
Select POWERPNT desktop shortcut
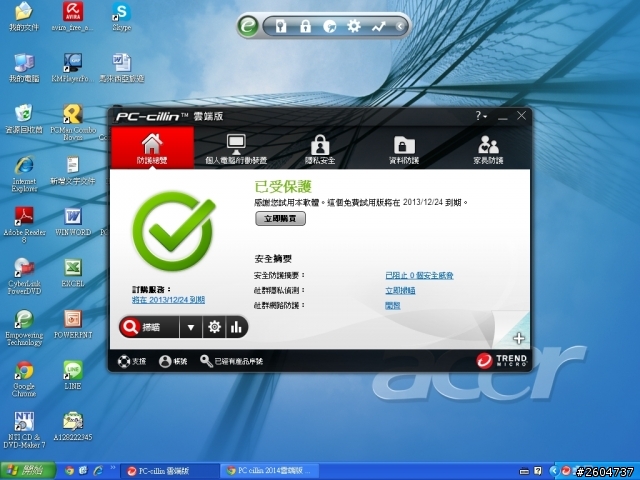(73, 325)
